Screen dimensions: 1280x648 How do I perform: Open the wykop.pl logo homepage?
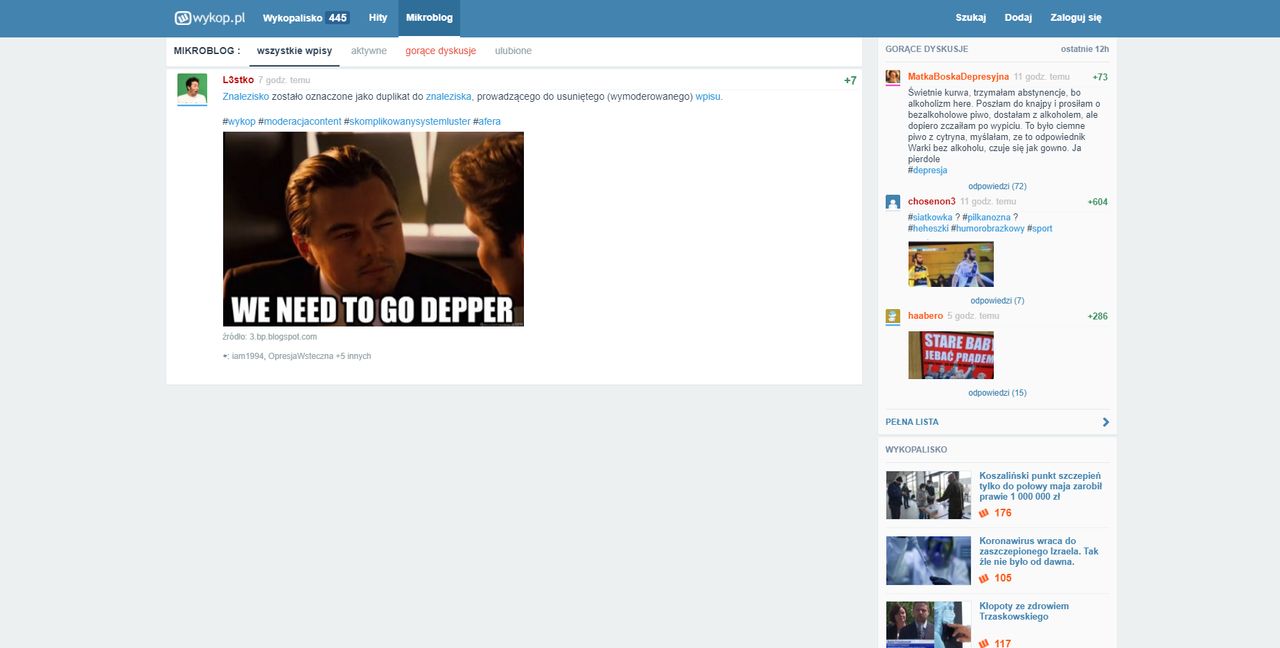coord(210,17)
